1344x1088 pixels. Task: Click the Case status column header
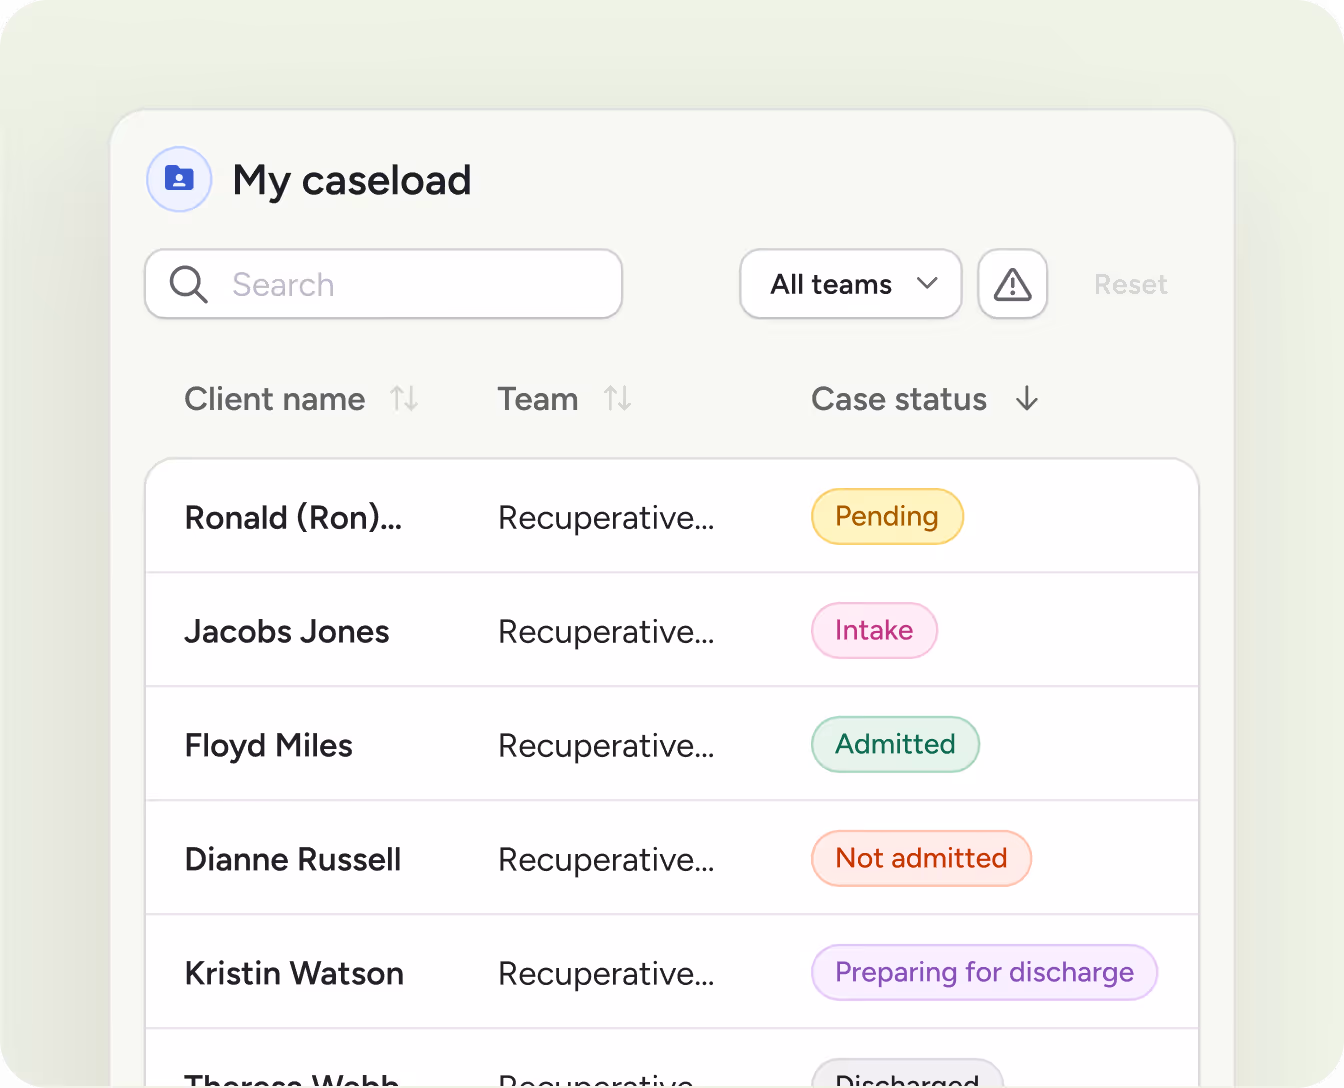[899, 399]
